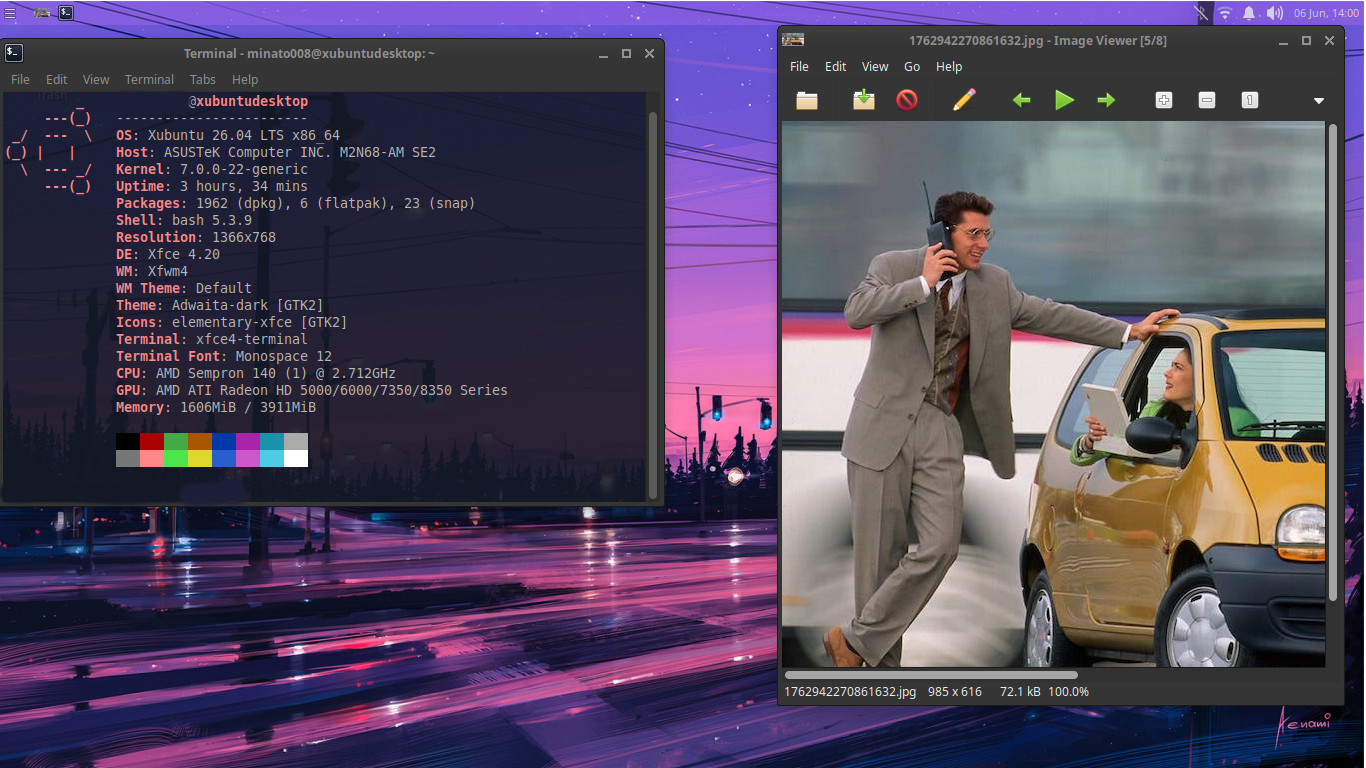This screenshot has height=768, width=1366.
Task: Click the Terminal window title bar icon
Action: tap(14, 53)
